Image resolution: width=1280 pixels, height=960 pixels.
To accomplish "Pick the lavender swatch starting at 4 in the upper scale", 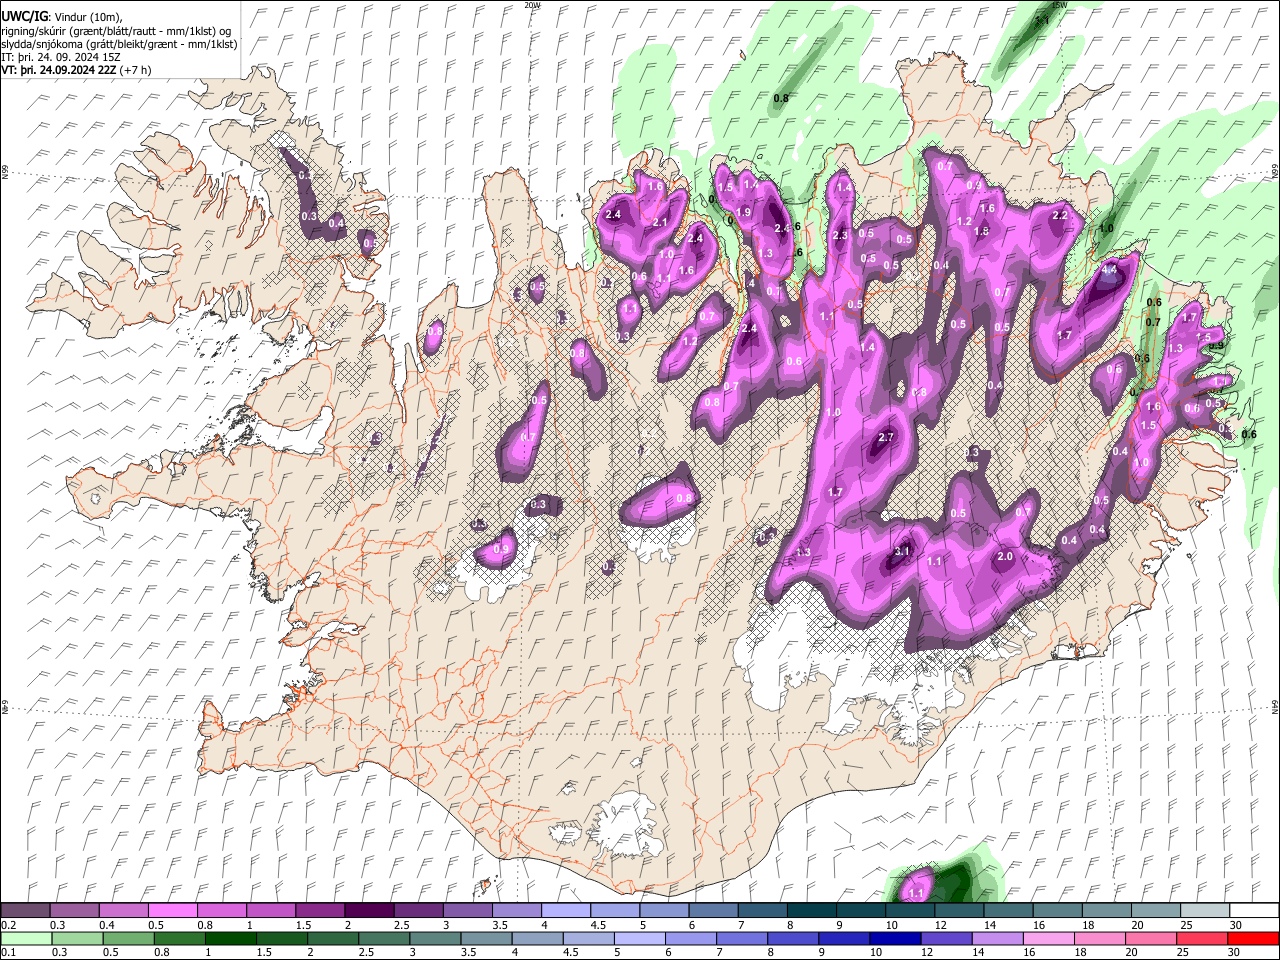I will (x=565, y=911).
